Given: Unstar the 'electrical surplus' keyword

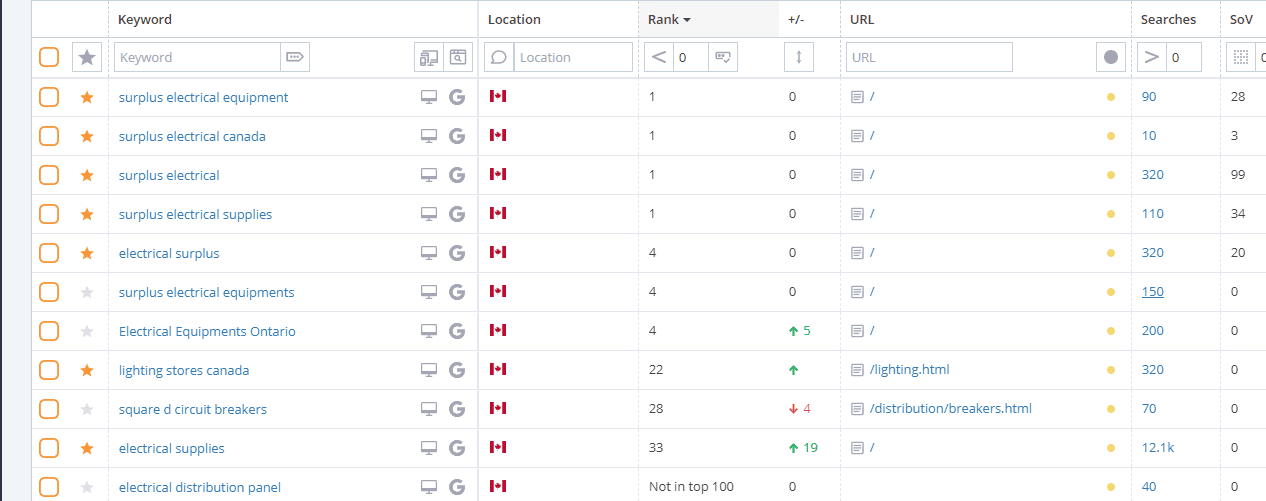Looking at the screenshot, I should [x=87, y=253].
